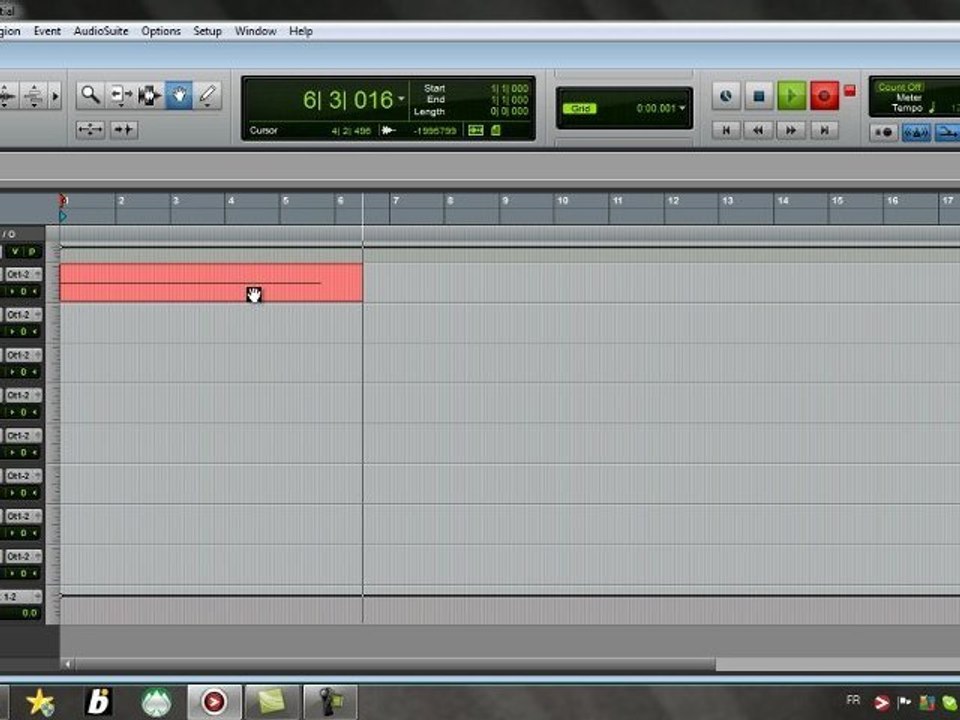The height and width of the screenshot is (720, 960).
Task: Open the green sticky note taskbar application
Action: pos(272,702)
